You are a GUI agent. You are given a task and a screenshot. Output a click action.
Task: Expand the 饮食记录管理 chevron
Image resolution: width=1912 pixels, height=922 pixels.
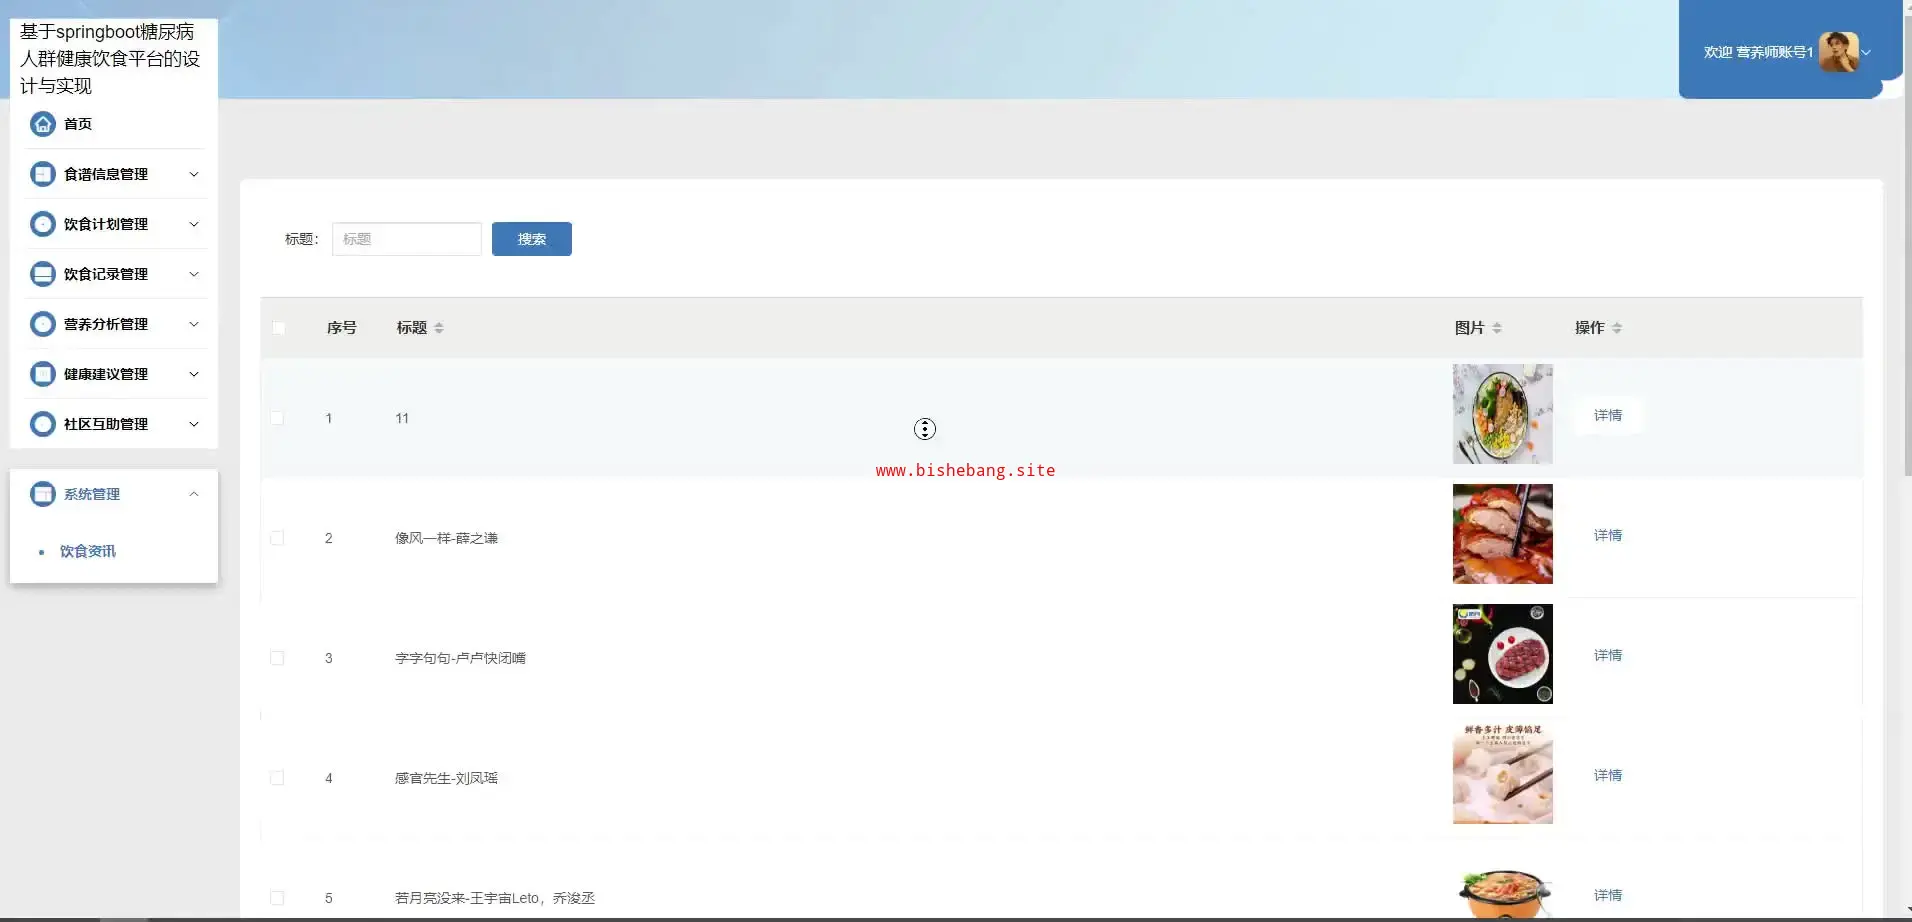[x=194, y=274]
